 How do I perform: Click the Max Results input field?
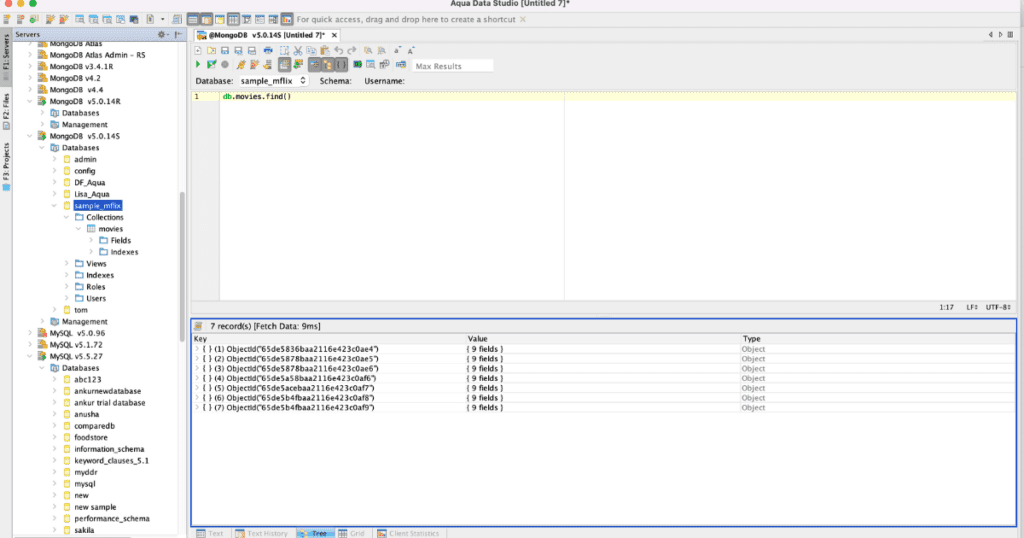click(x=452, y=66)
